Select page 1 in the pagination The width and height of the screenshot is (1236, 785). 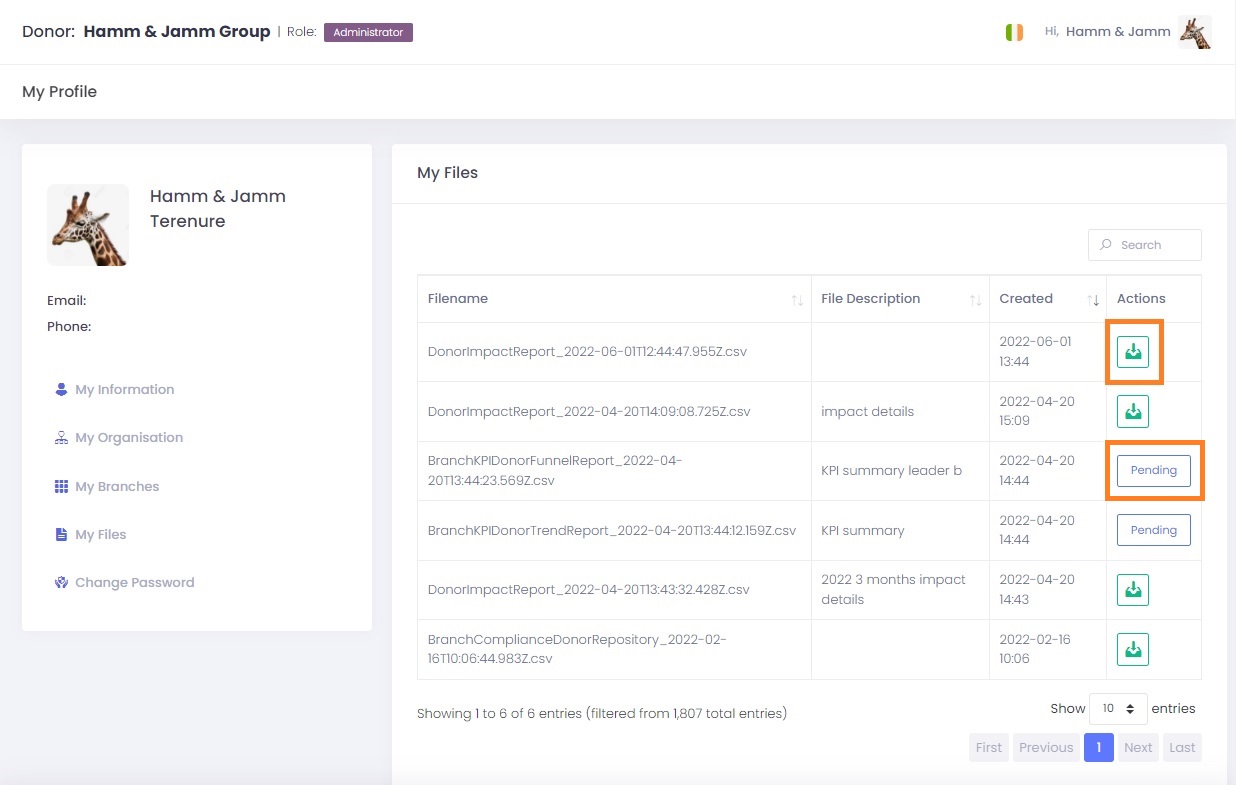click(1098, 748)
